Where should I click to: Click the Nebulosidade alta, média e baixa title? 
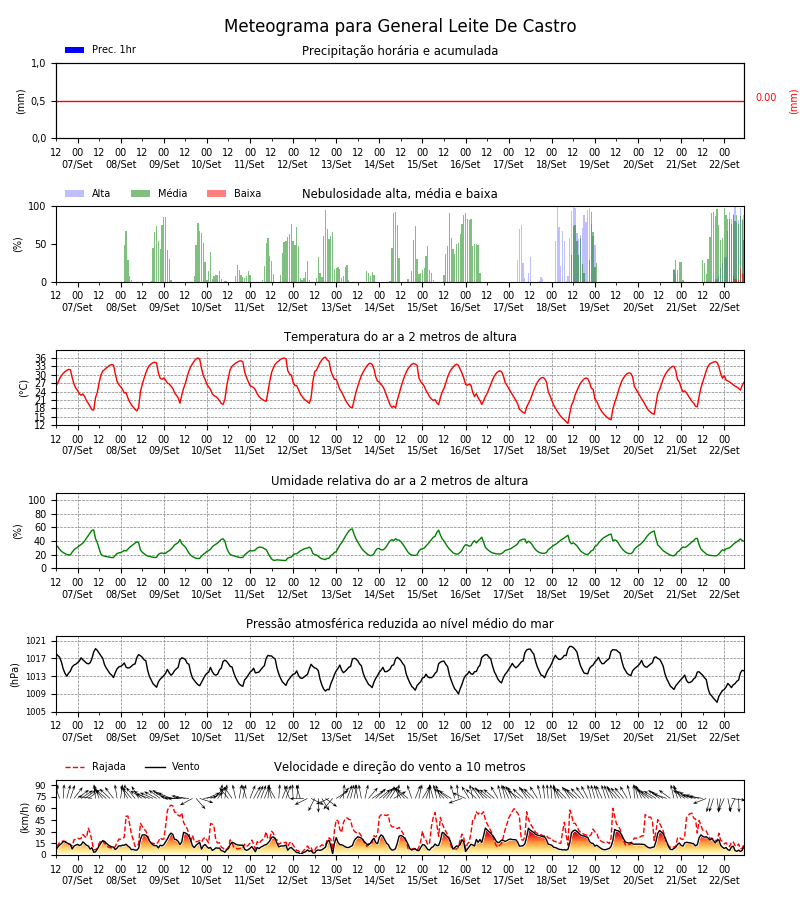click(x=400, y=194)
